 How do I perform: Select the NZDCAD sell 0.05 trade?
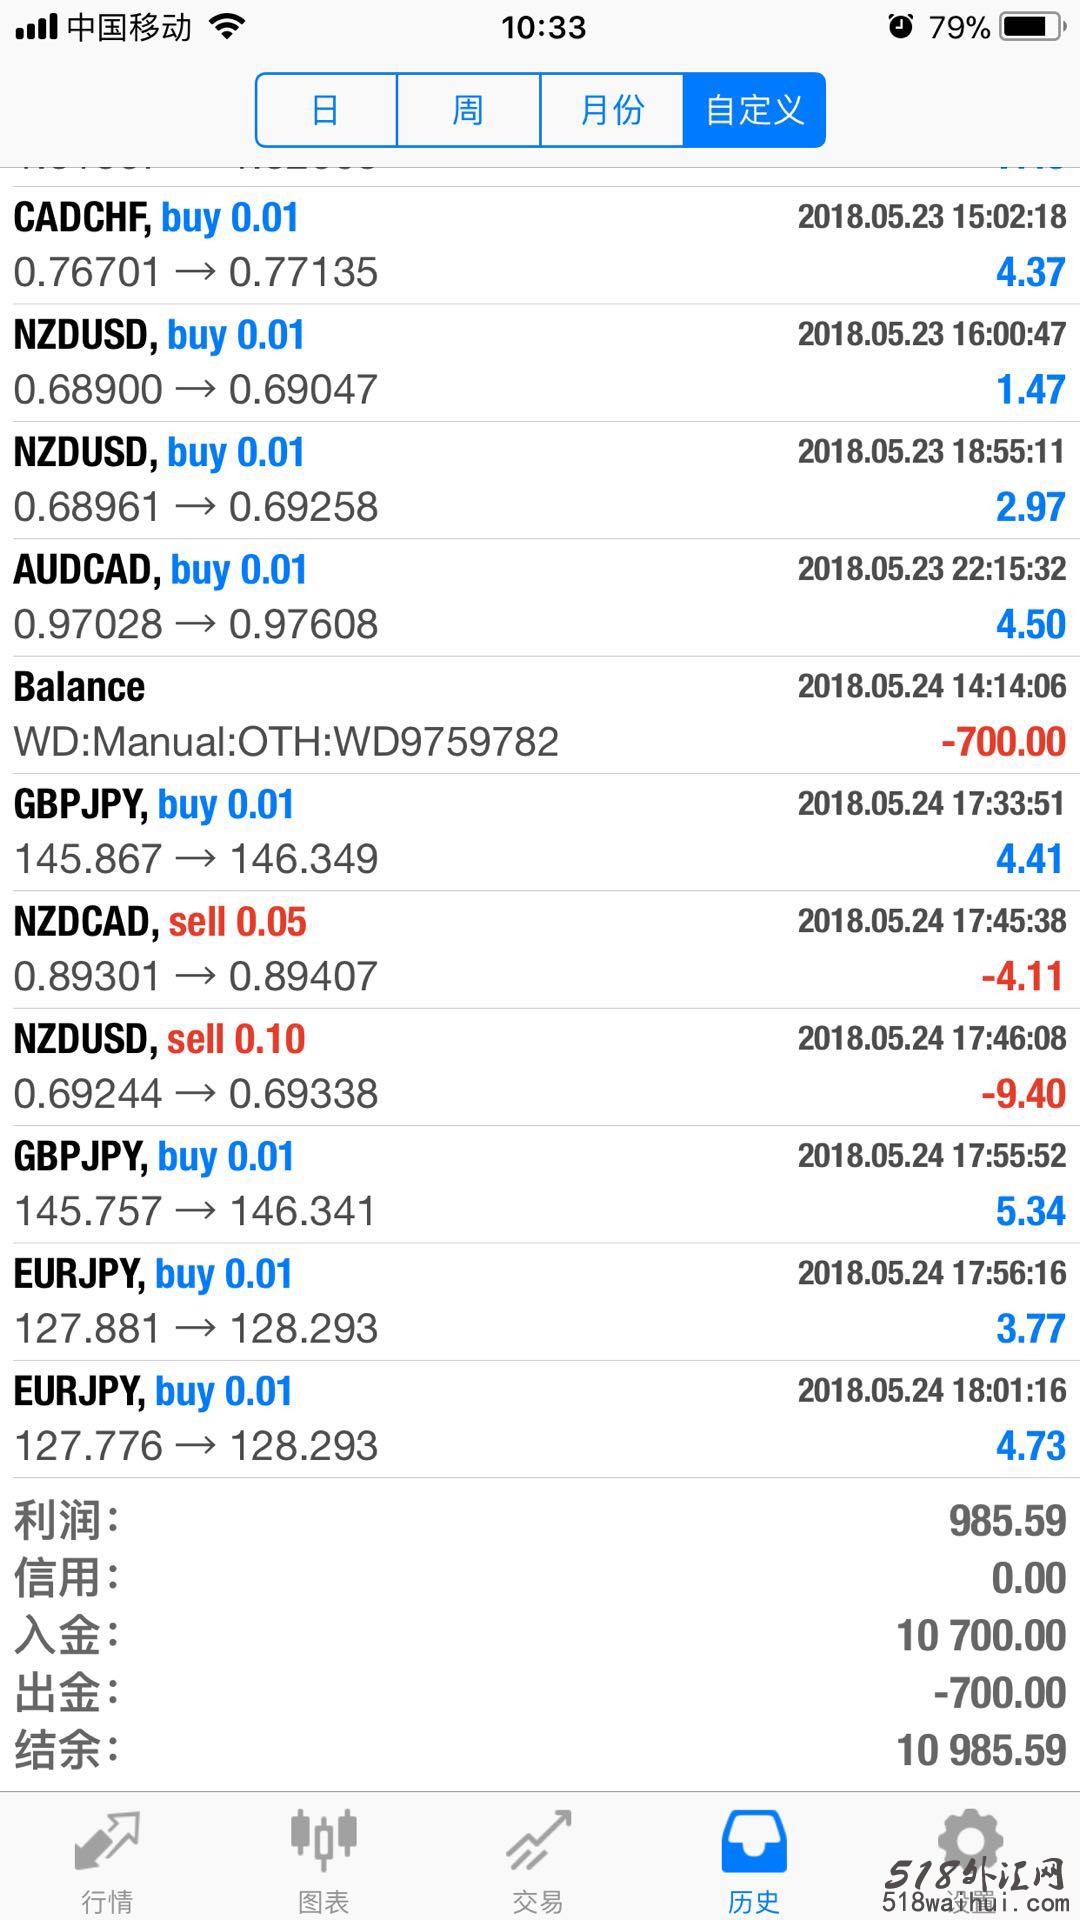tap(540, 949)
